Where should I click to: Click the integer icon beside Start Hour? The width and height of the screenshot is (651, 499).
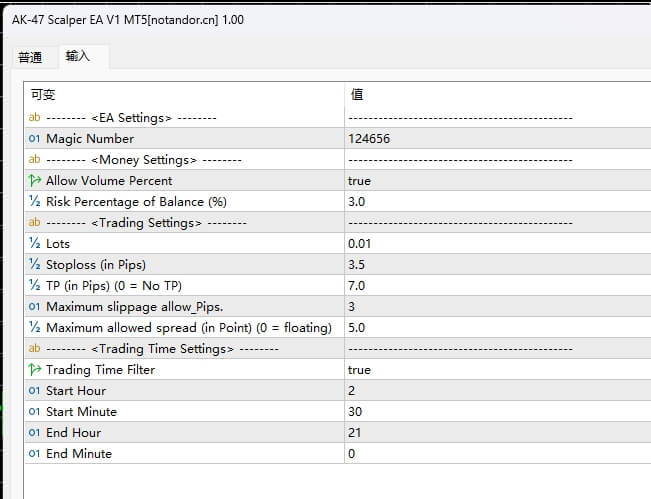[34, 390]
